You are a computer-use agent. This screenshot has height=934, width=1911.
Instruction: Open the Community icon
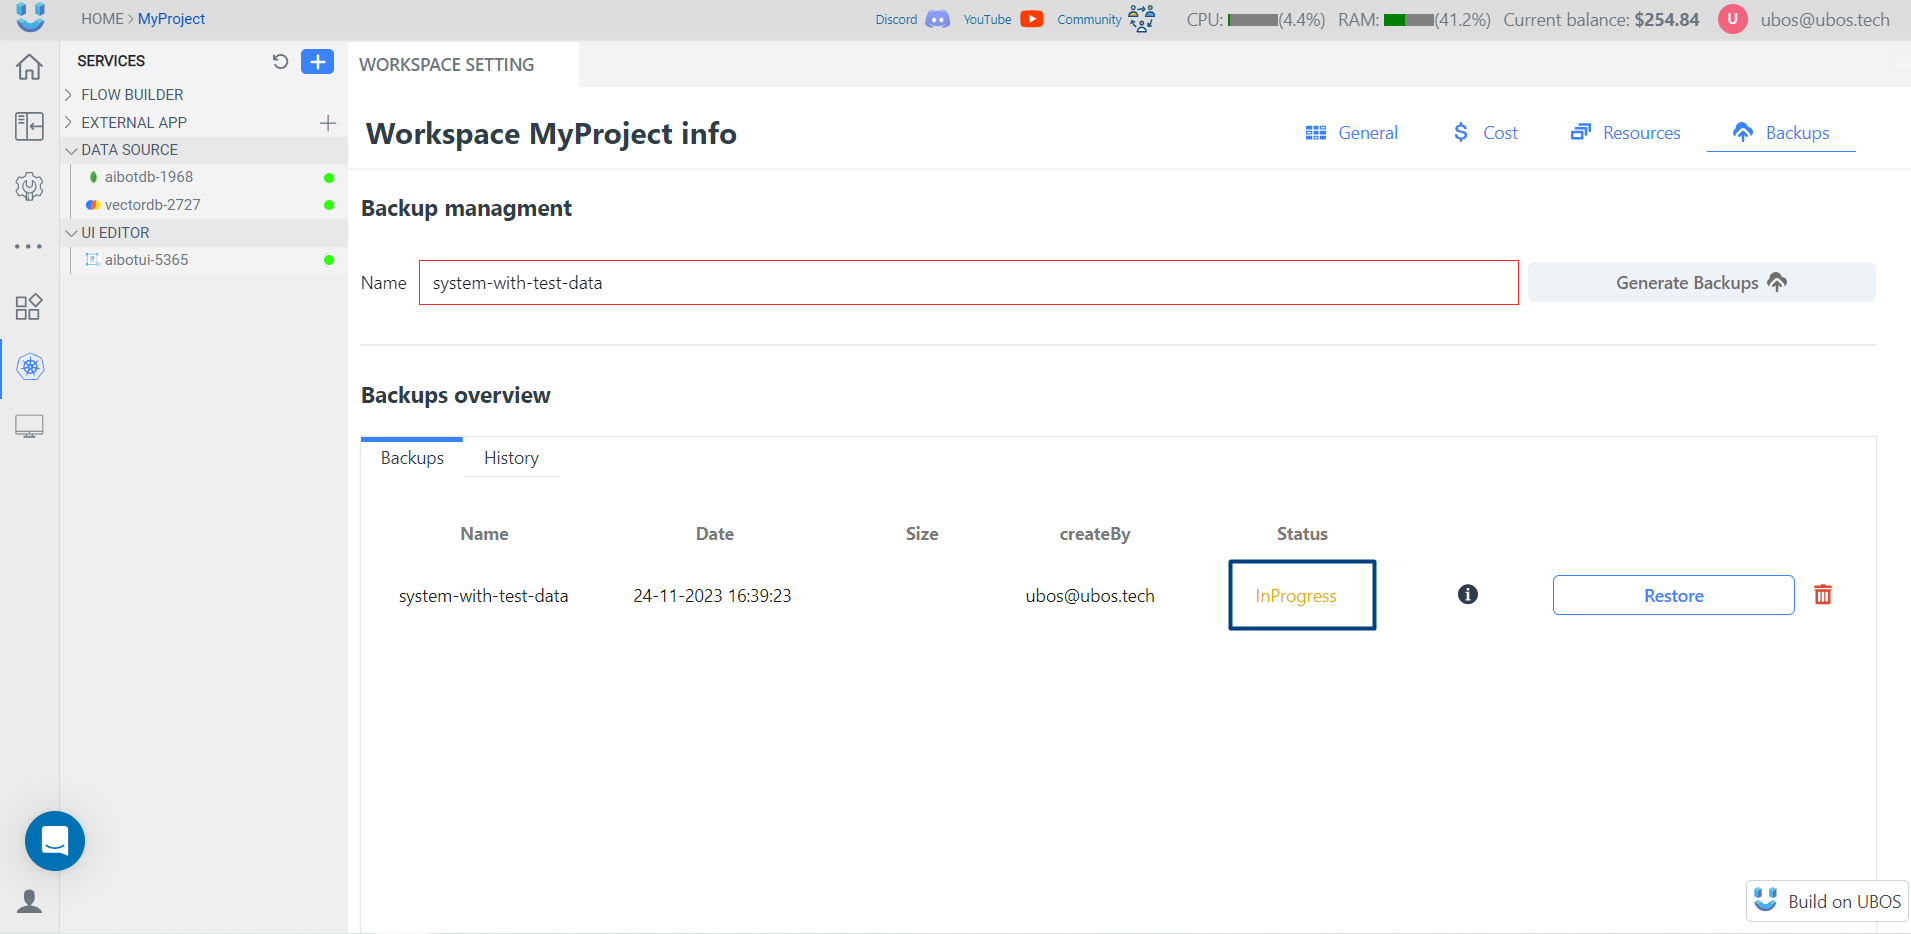(1141, 18)
